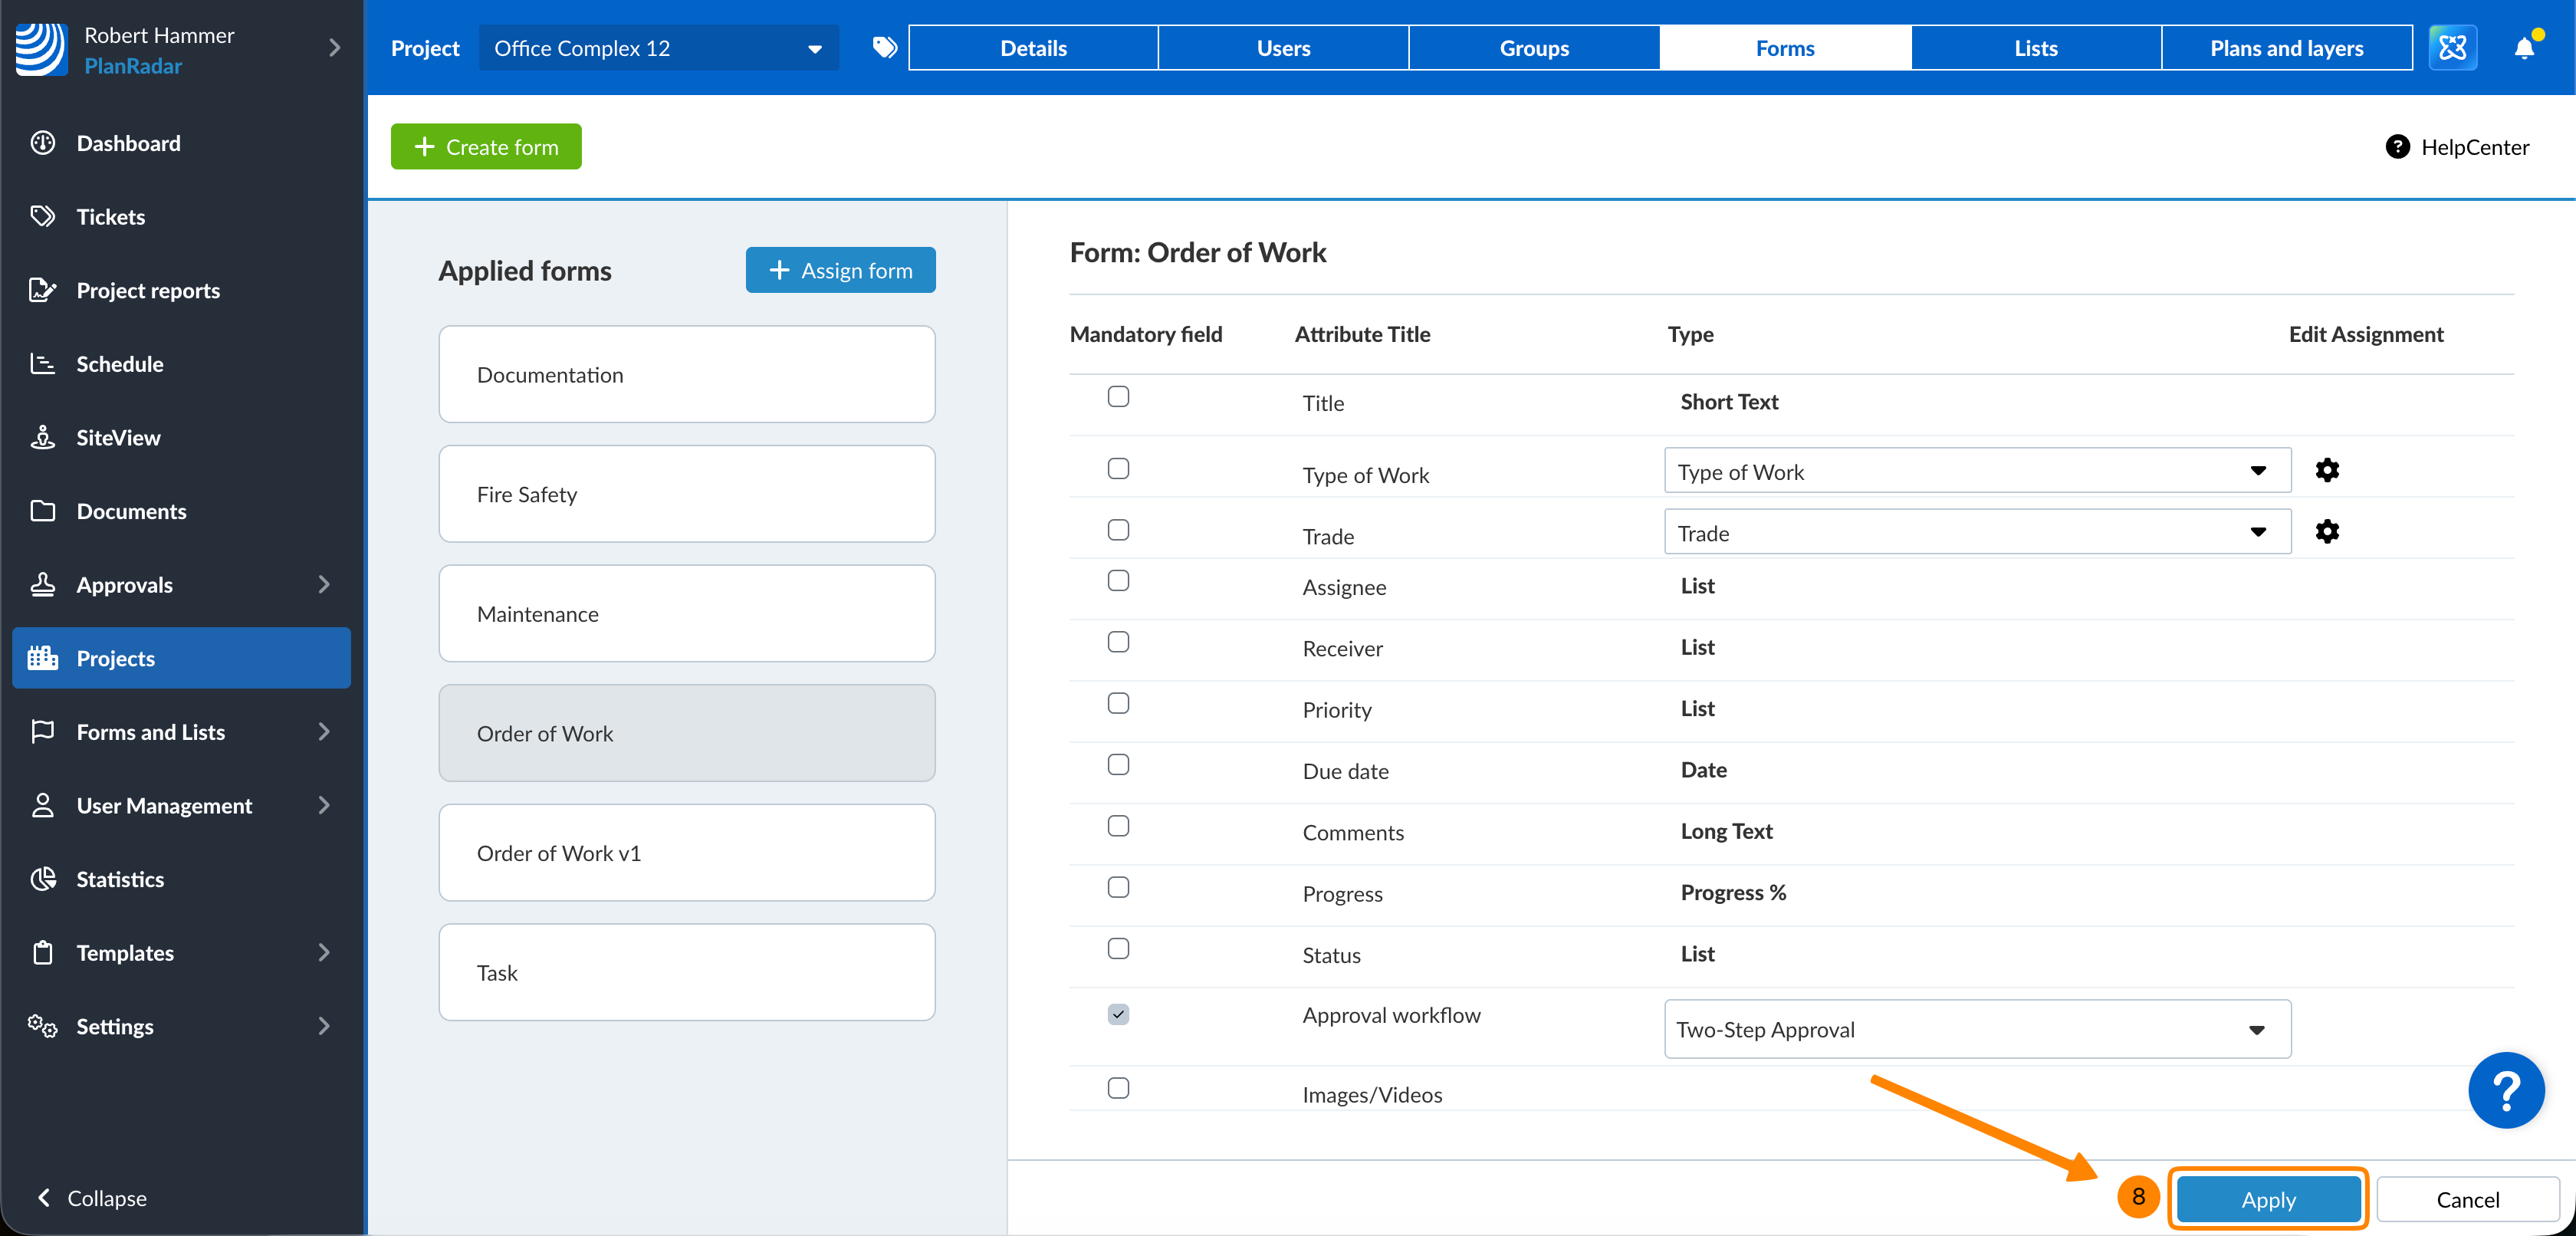The height and width of the screenshot is (1236, 2576).
Task: Open the Dashboard from the sidebar
Action: 128,143
